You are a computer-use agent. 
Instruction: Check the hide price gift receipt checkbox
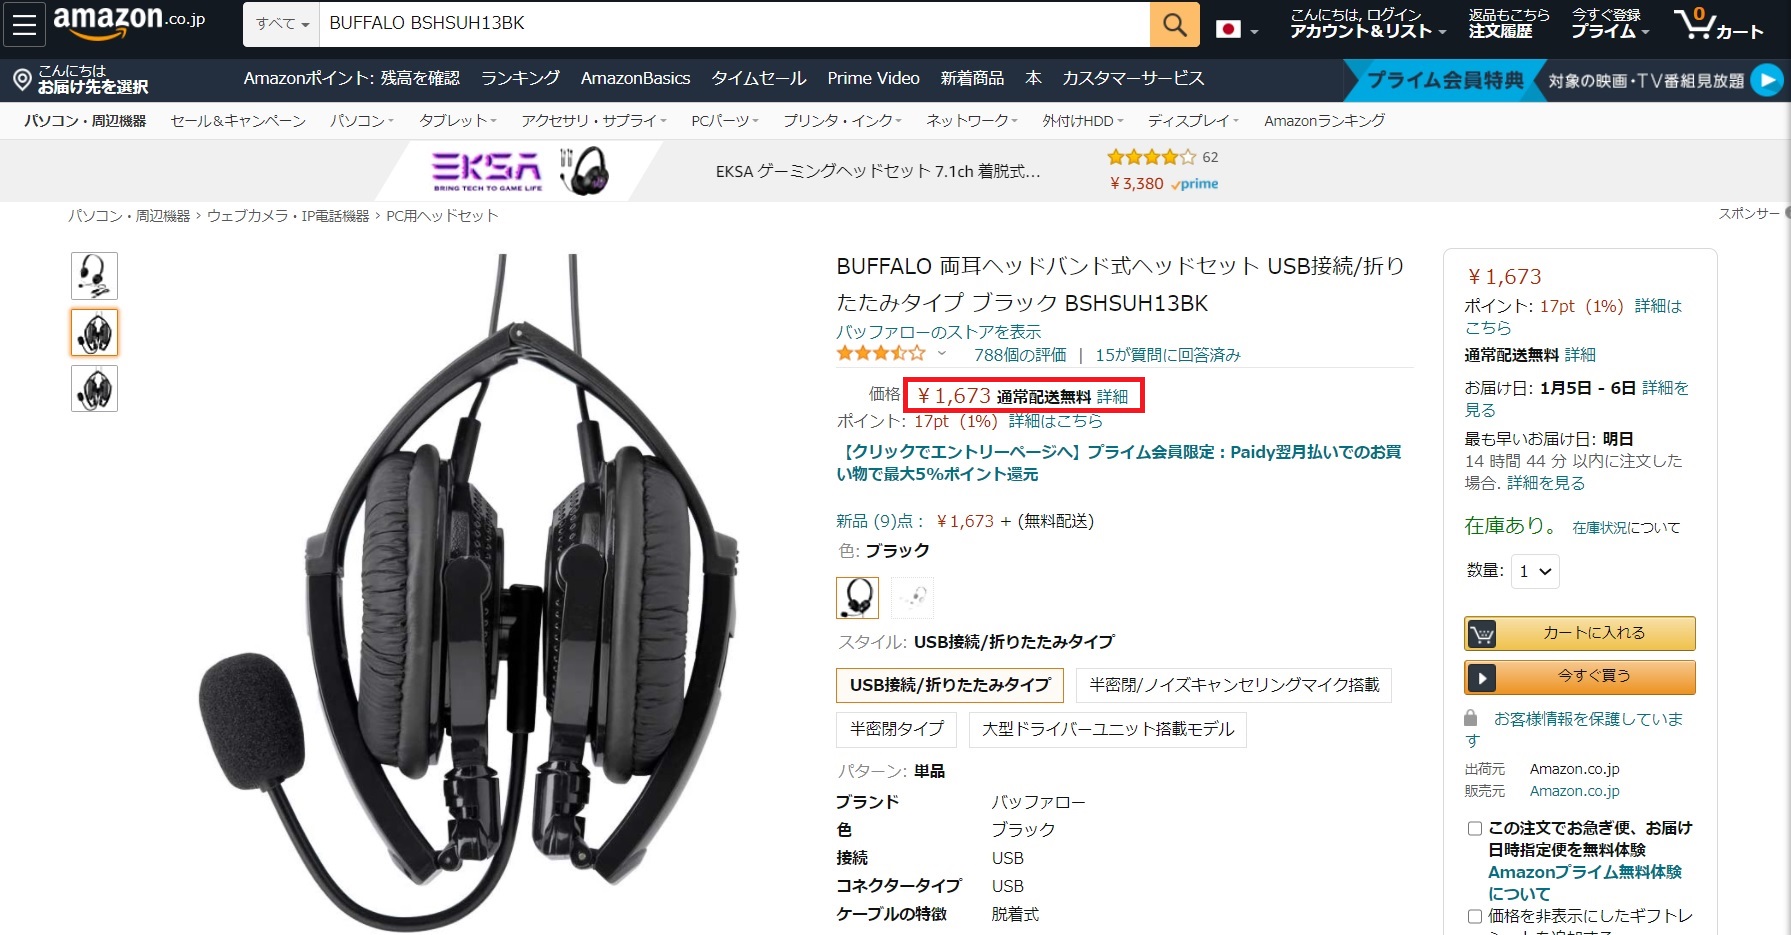point(1474,916)
